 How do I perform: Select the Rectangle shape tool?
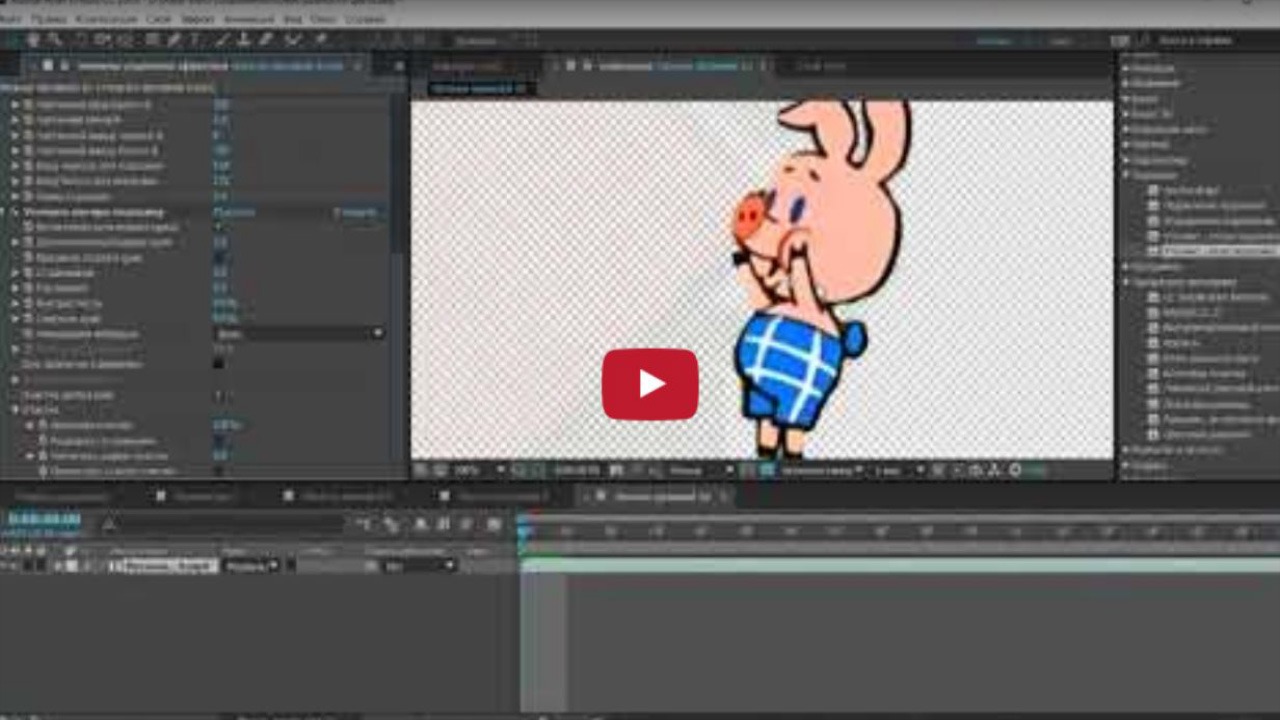[x=151, y=40]
